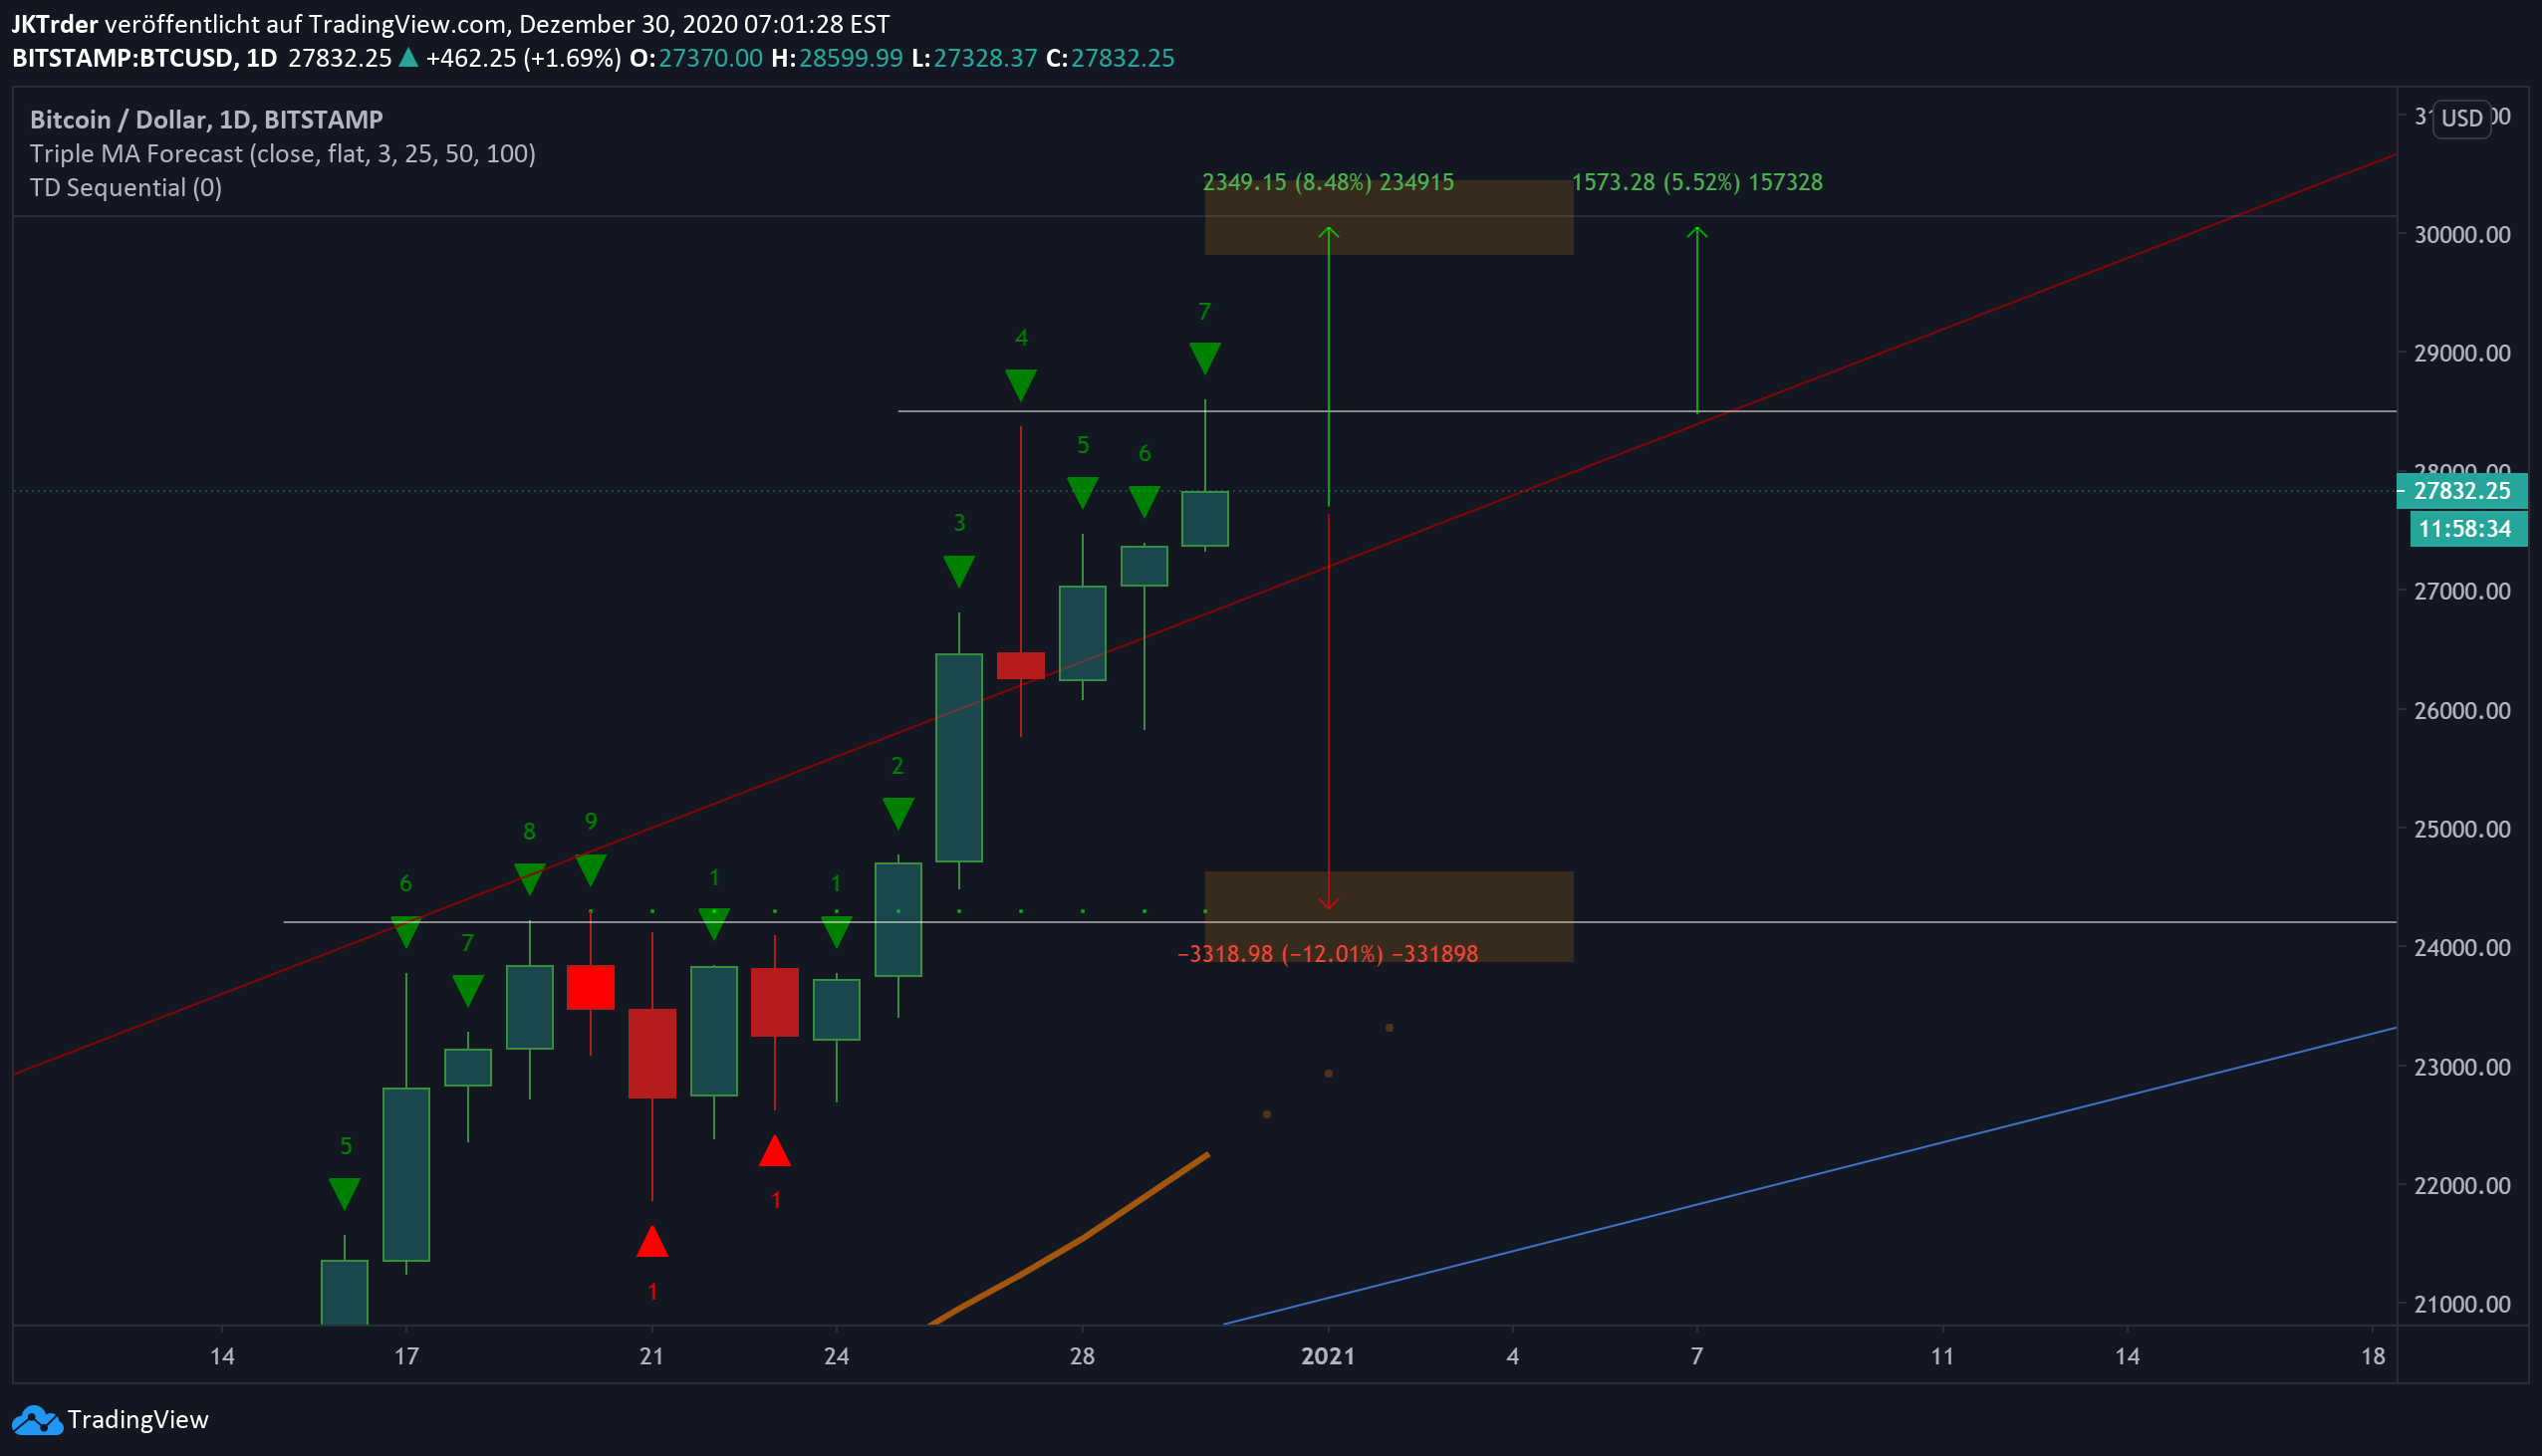
Task: Click the 1573.28 (5.52%) measurement label
Action: pos(1696,183)
